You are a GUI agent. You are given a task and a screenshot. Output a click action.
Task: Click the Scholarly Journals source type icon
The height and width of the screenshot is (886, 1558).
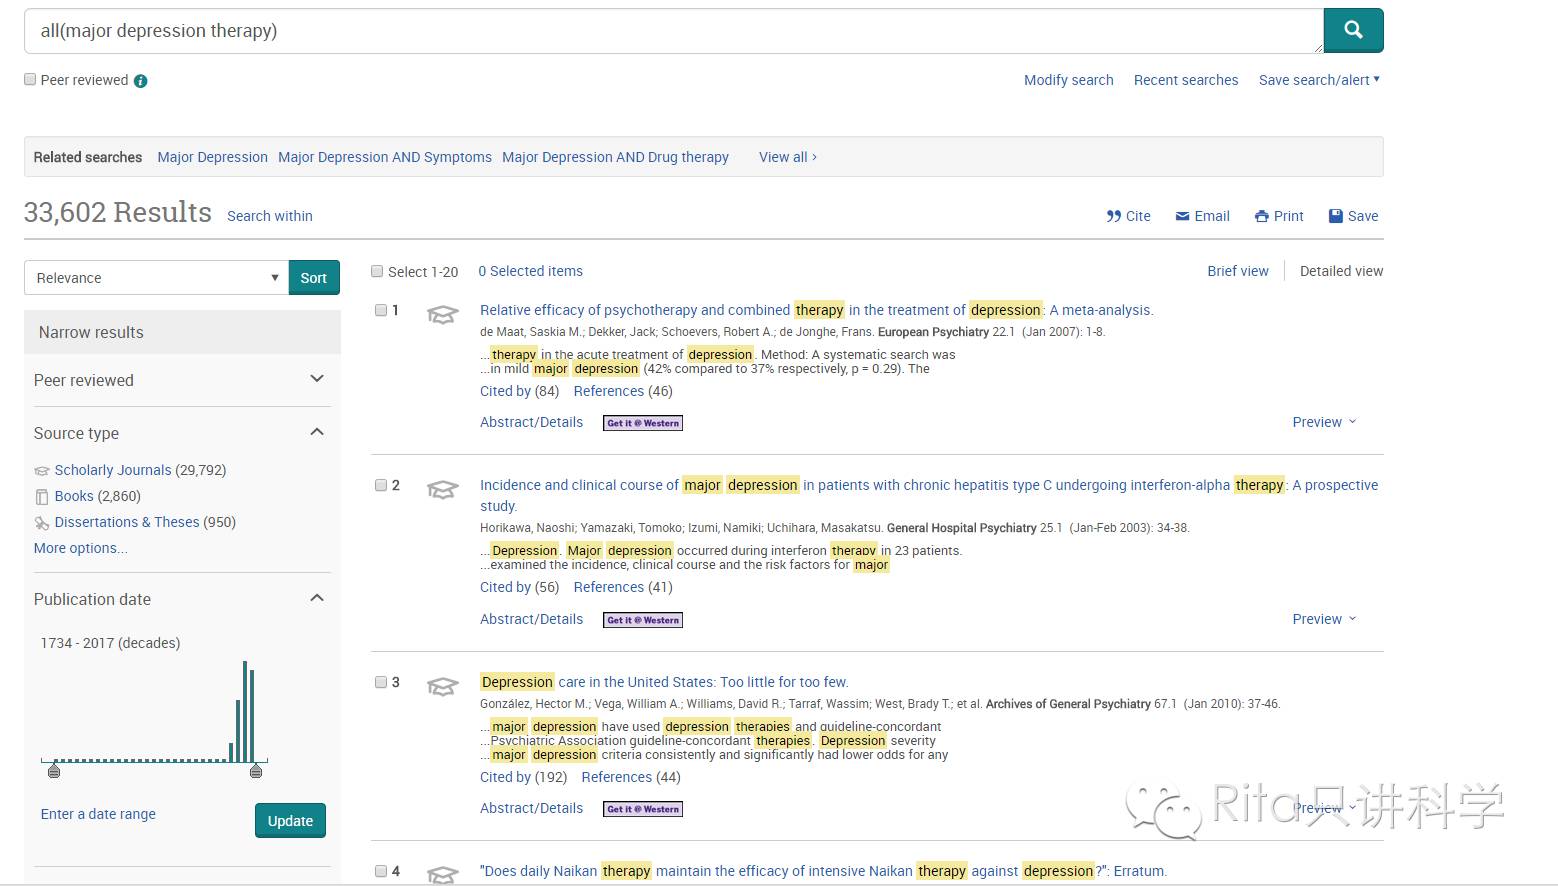(42, 471)
